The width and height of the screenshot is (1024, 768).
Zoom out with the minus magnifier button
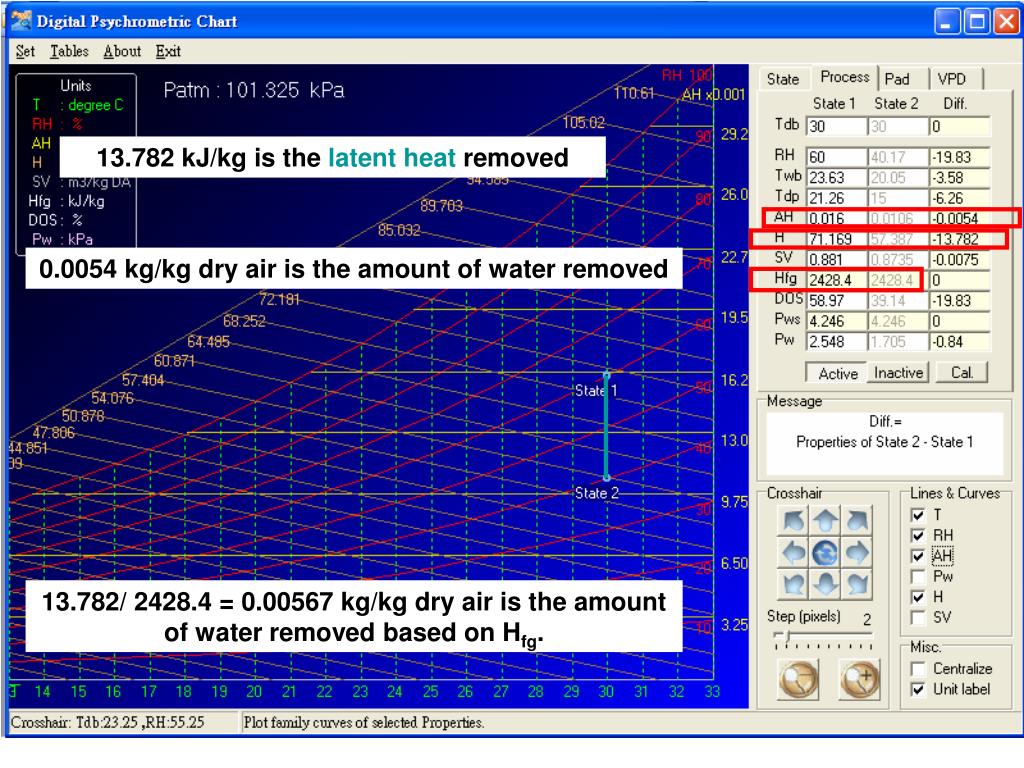click(798, 679)
